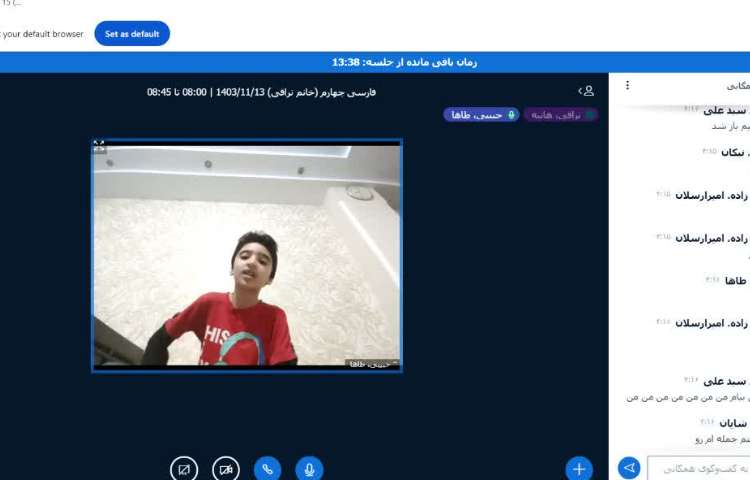Click chat message 'من من من من من'
The width and height of the screenshot is (750, 480).
(688, 397)
